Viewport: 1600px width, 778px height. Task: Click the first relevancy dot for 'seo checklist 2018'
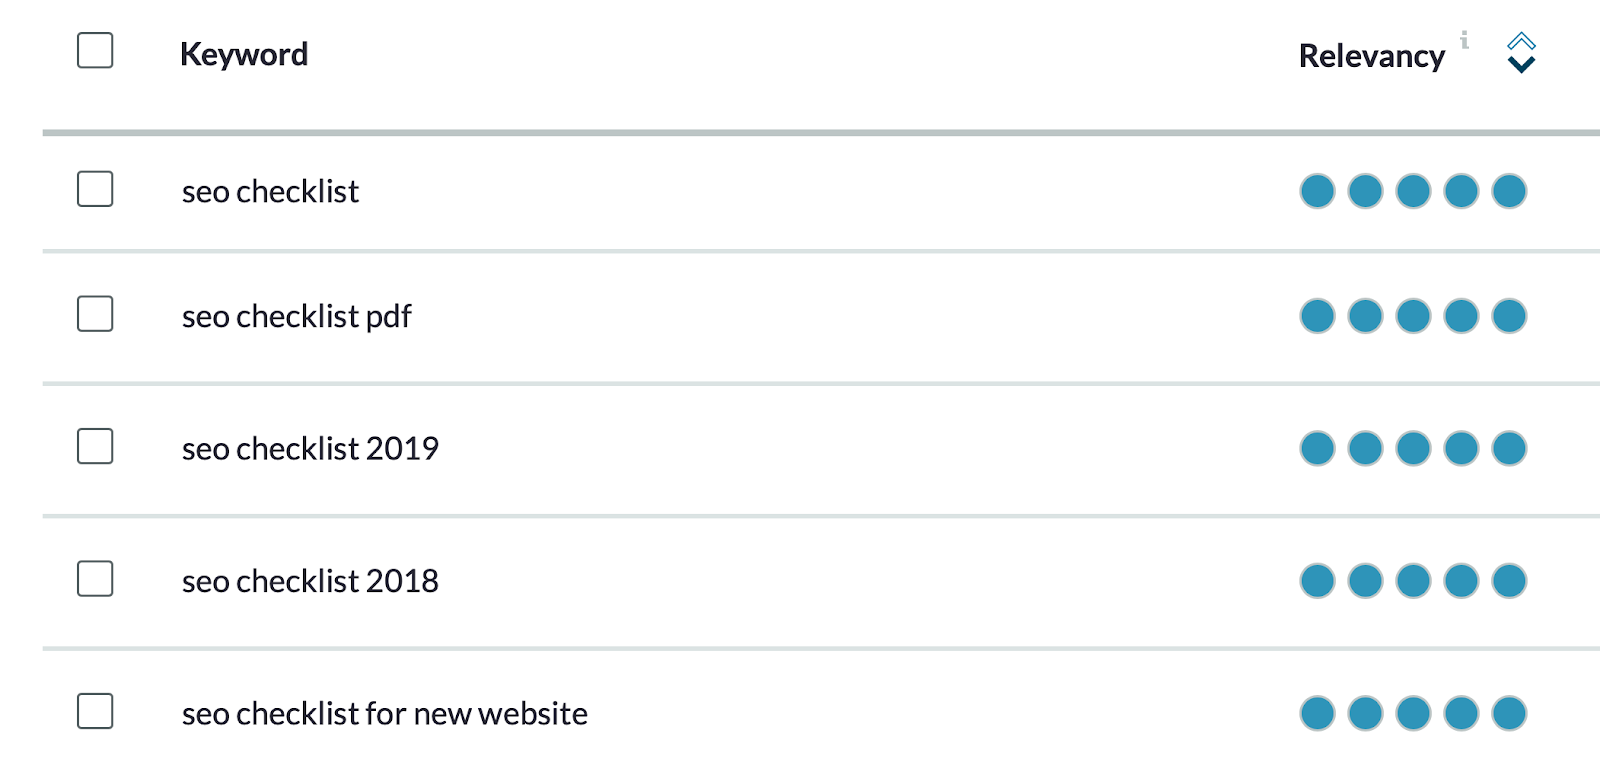pyautogui.click(x=1317, y=581)
